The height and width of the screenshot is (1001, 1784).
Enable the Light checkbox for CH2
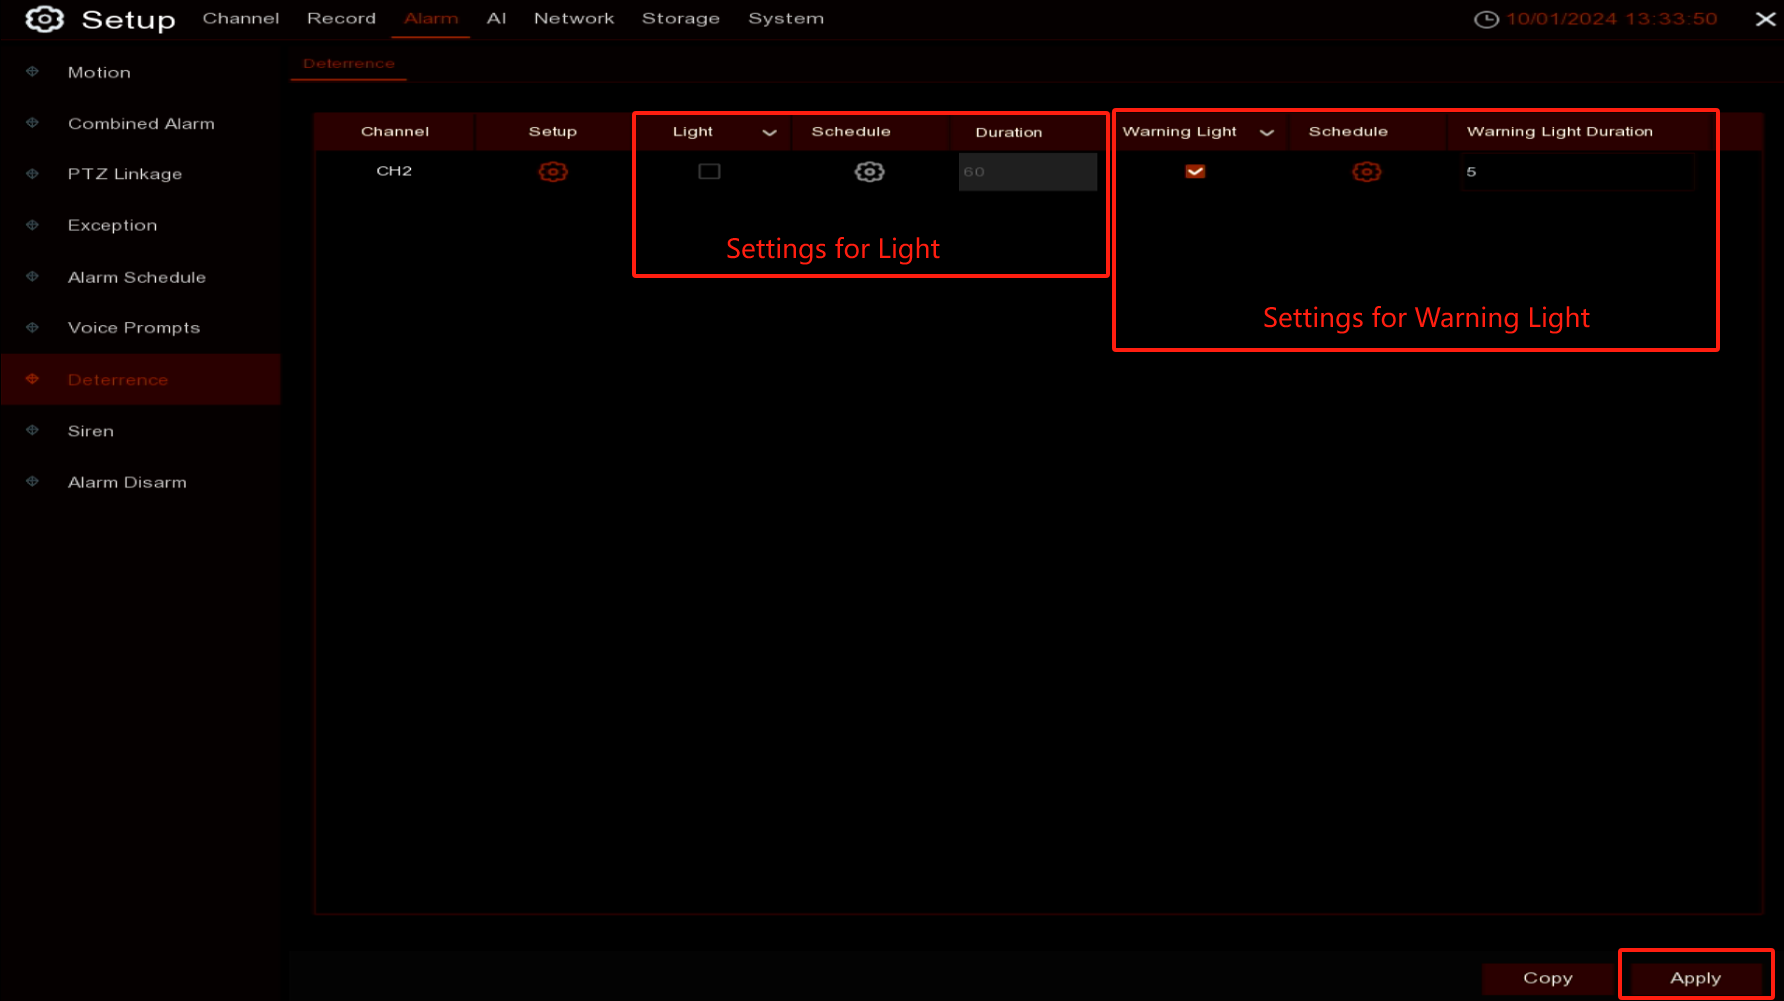[709, 172]
